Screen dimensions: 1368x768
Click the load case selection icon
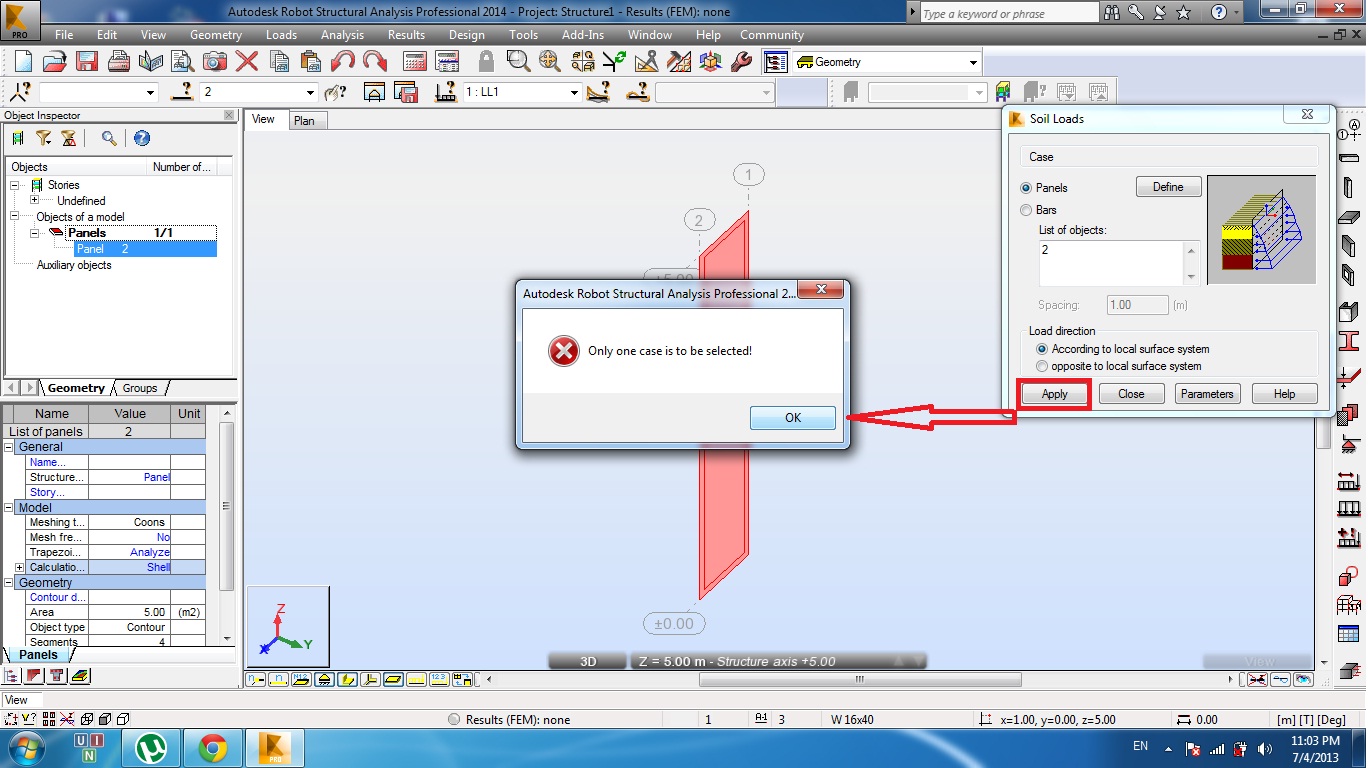(447, 92)
